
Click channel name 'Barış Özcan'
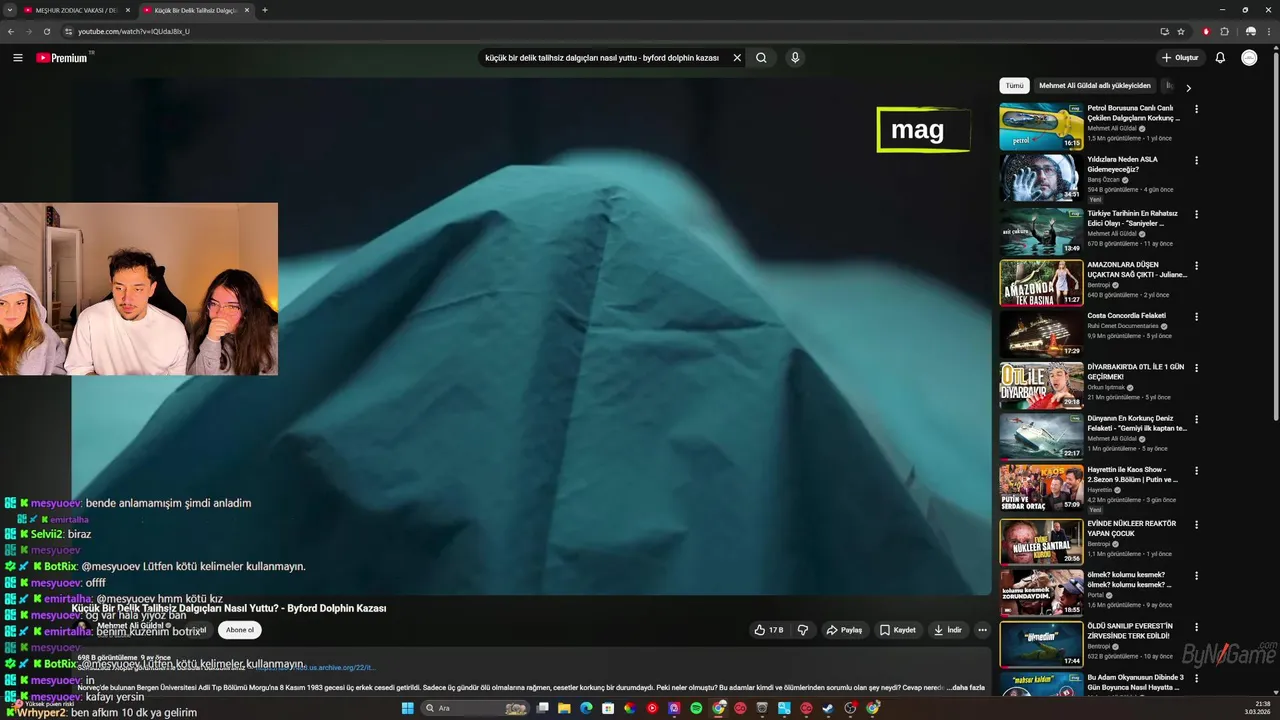tap(1104, 179)
